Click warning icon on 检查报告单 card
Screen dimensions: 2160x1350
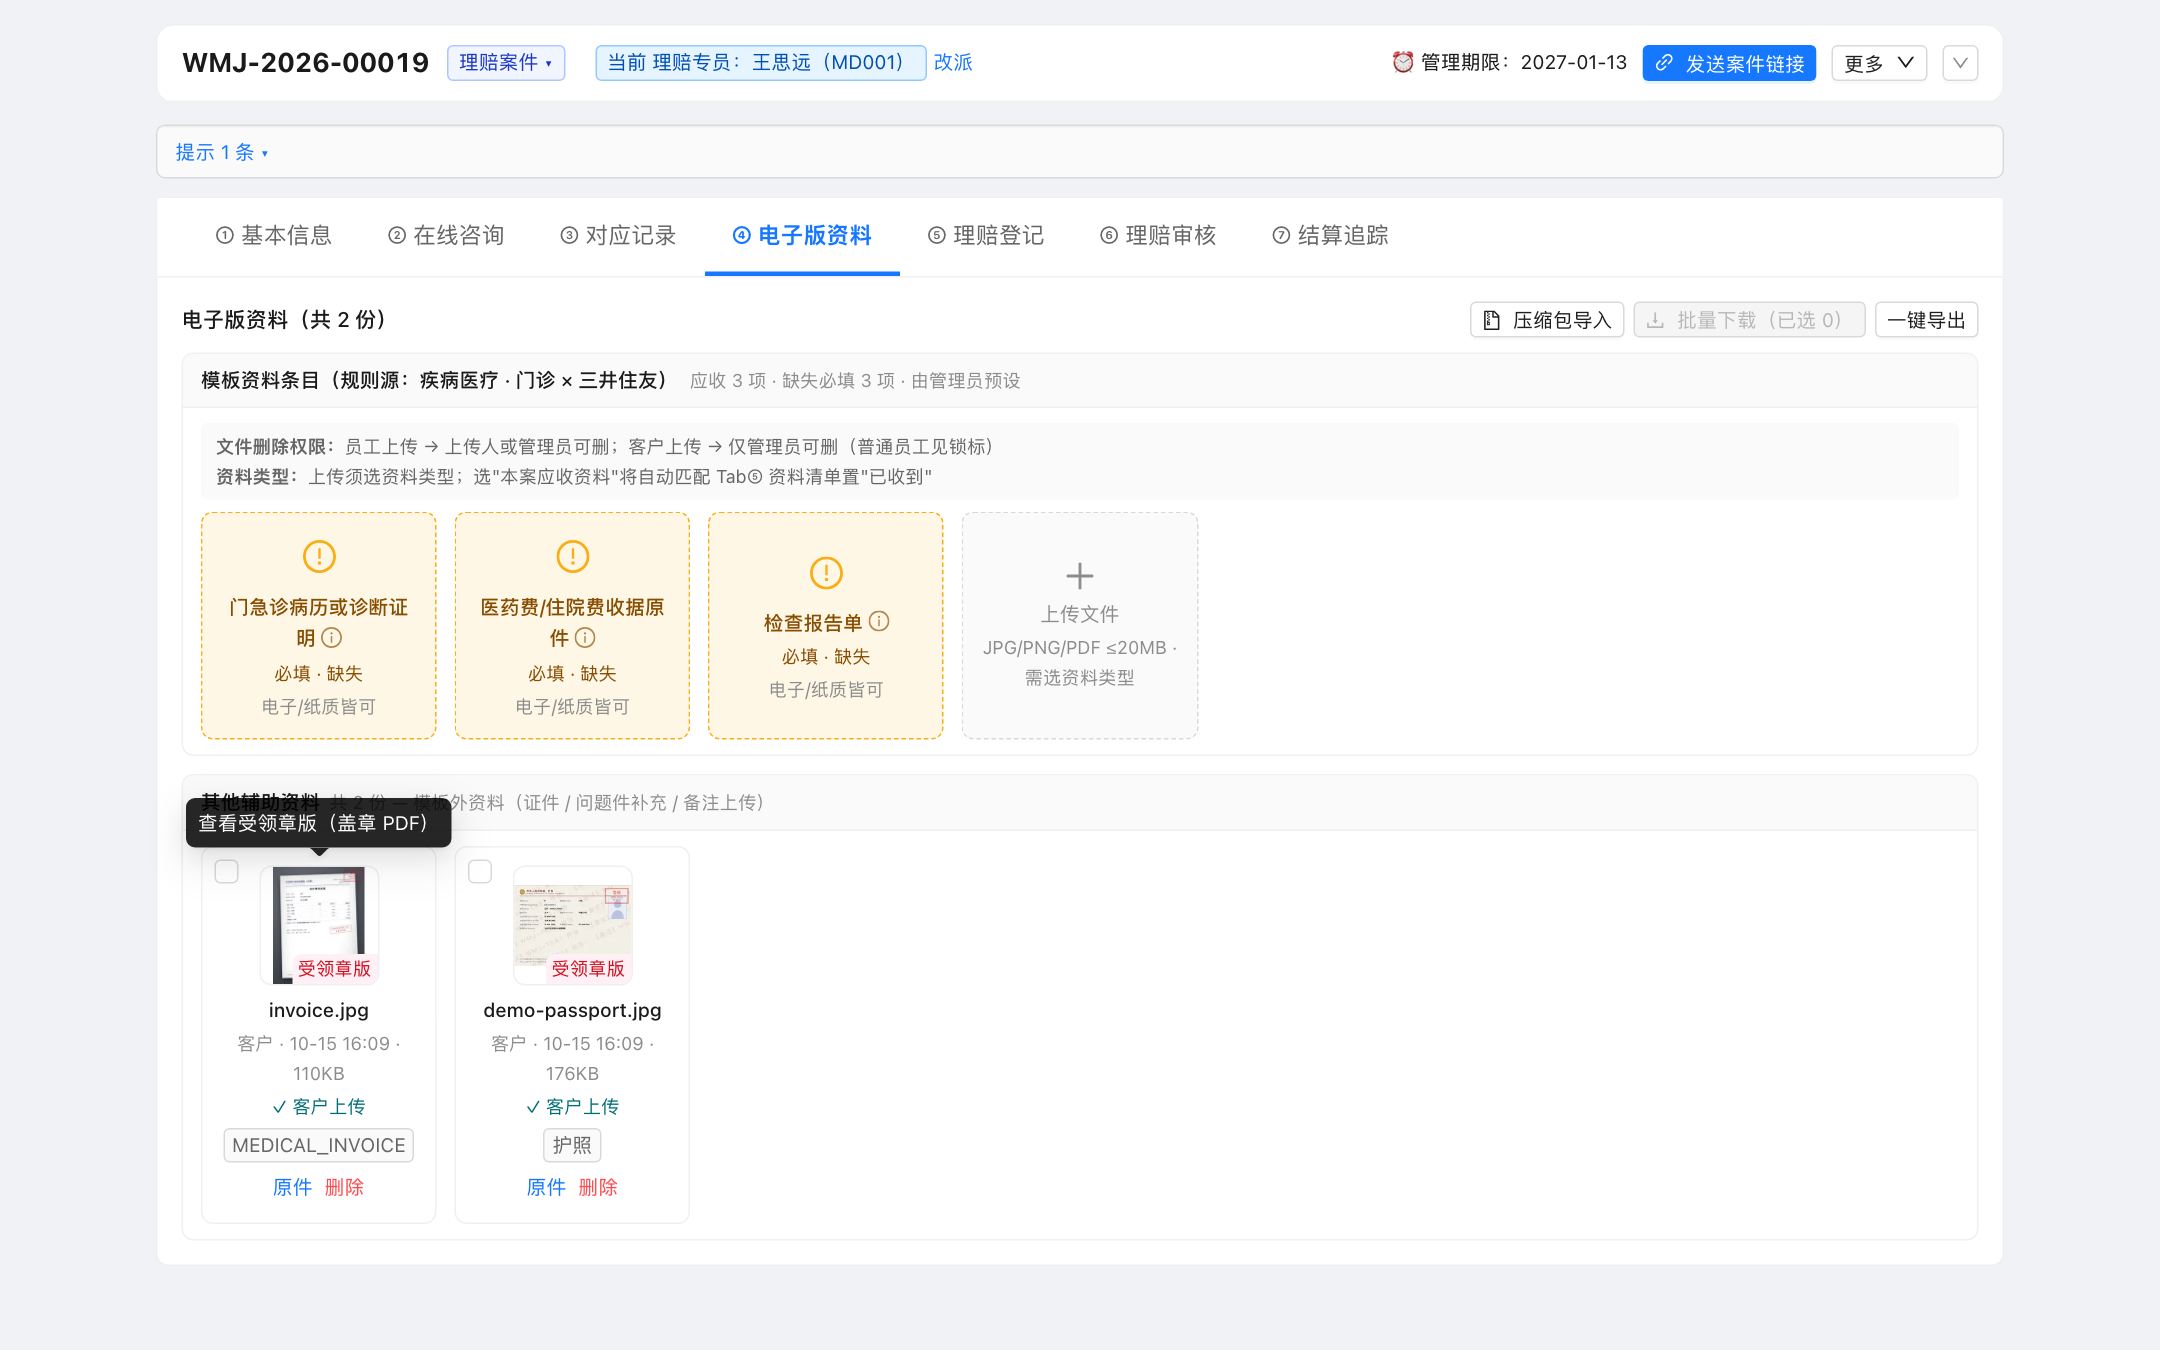pos(826,573)
